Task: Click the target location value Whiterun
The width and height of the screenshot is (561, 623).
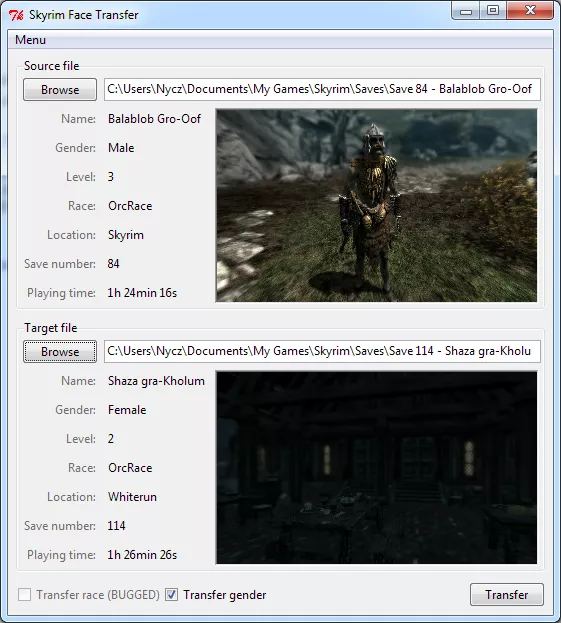Action: (132, 497)
